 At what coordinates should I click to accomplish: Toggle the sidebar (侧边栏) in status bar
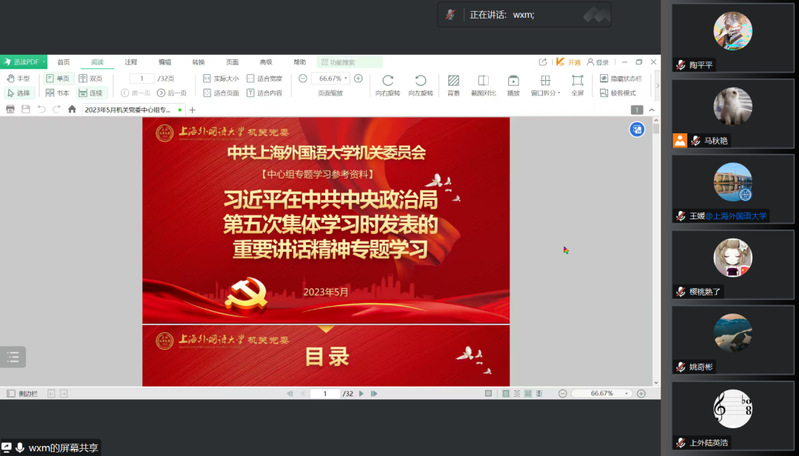(x=23, y=393)
